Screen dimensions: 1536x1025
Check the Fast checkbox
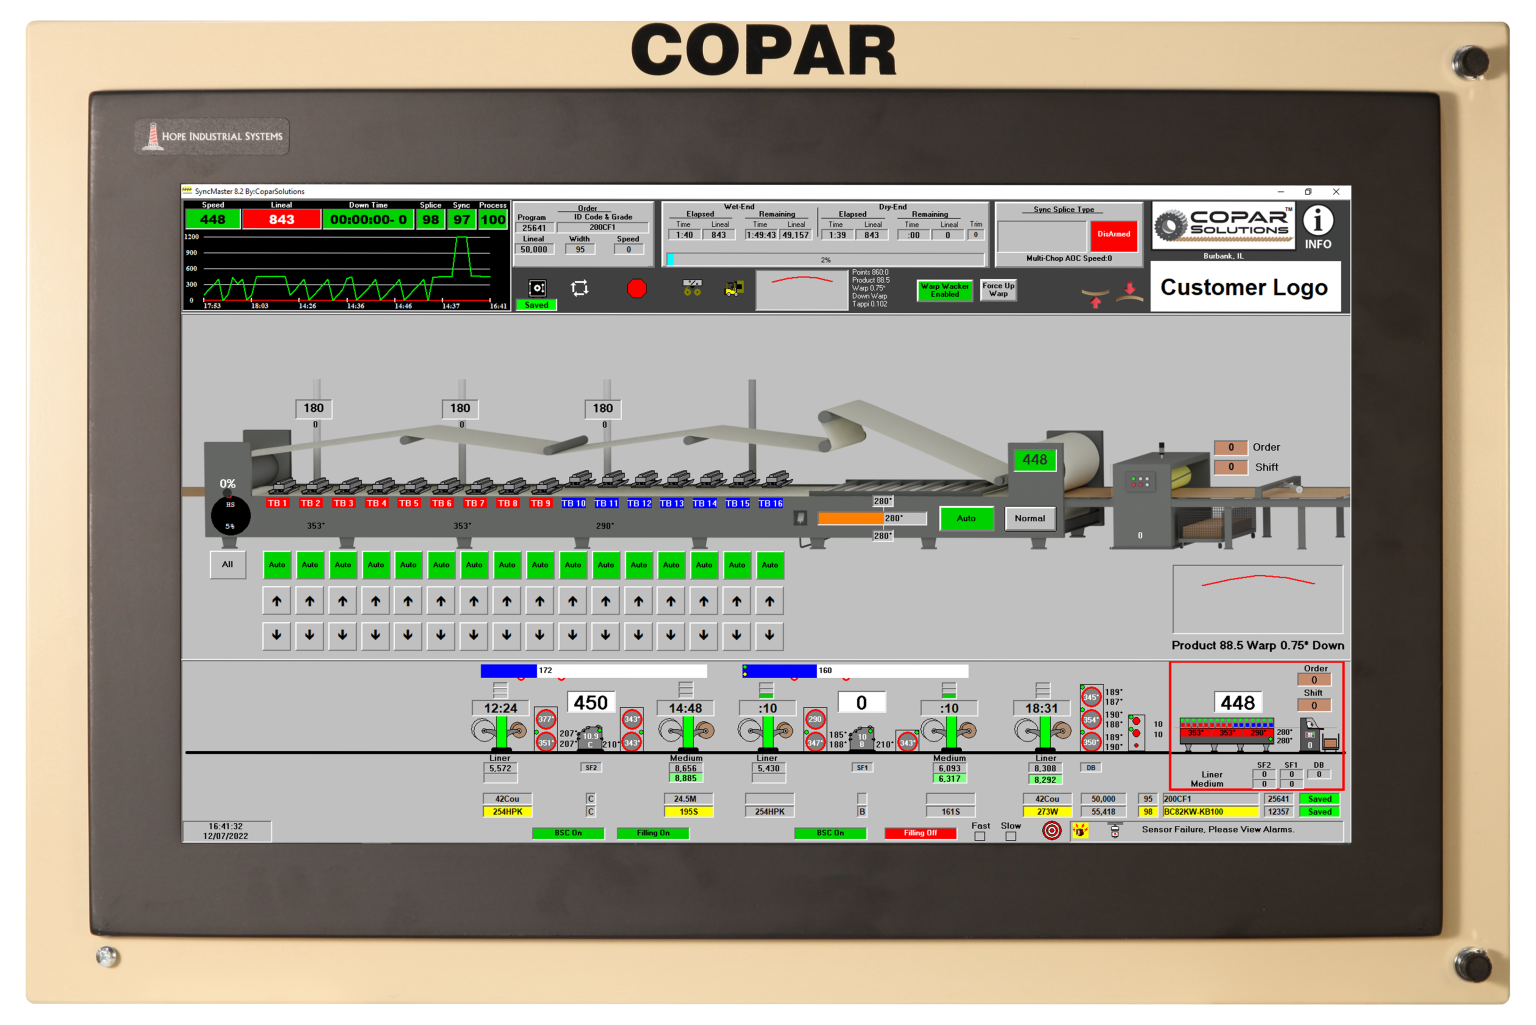point(981,834)
